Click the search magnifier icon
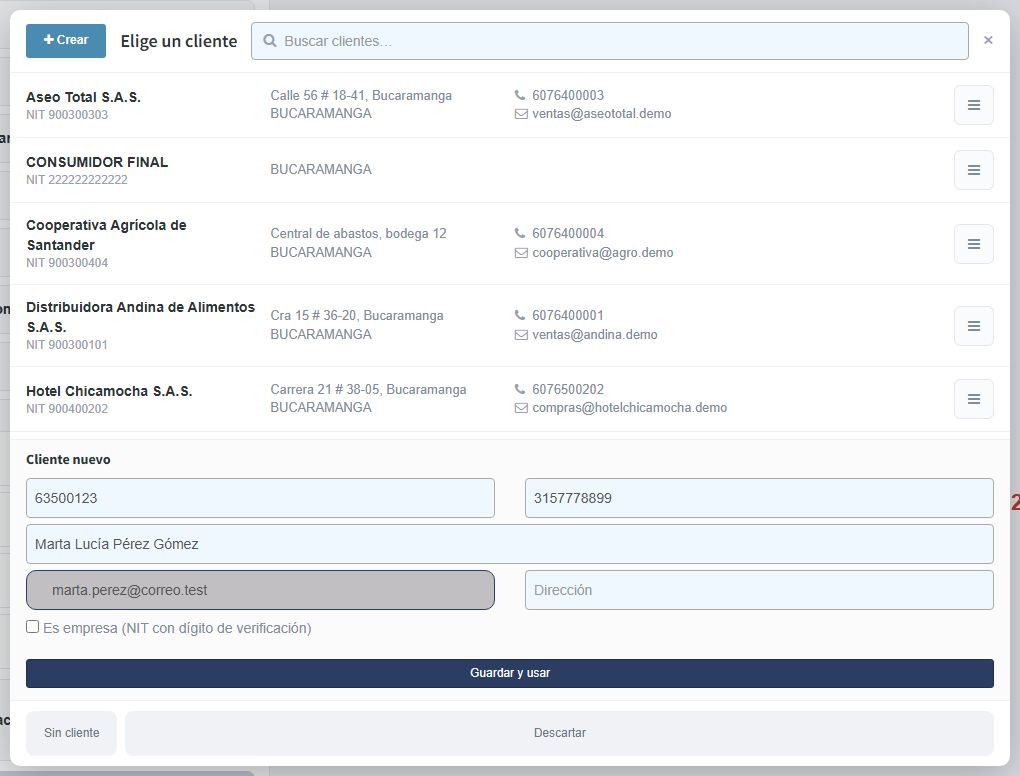 (x=269, y=41)
